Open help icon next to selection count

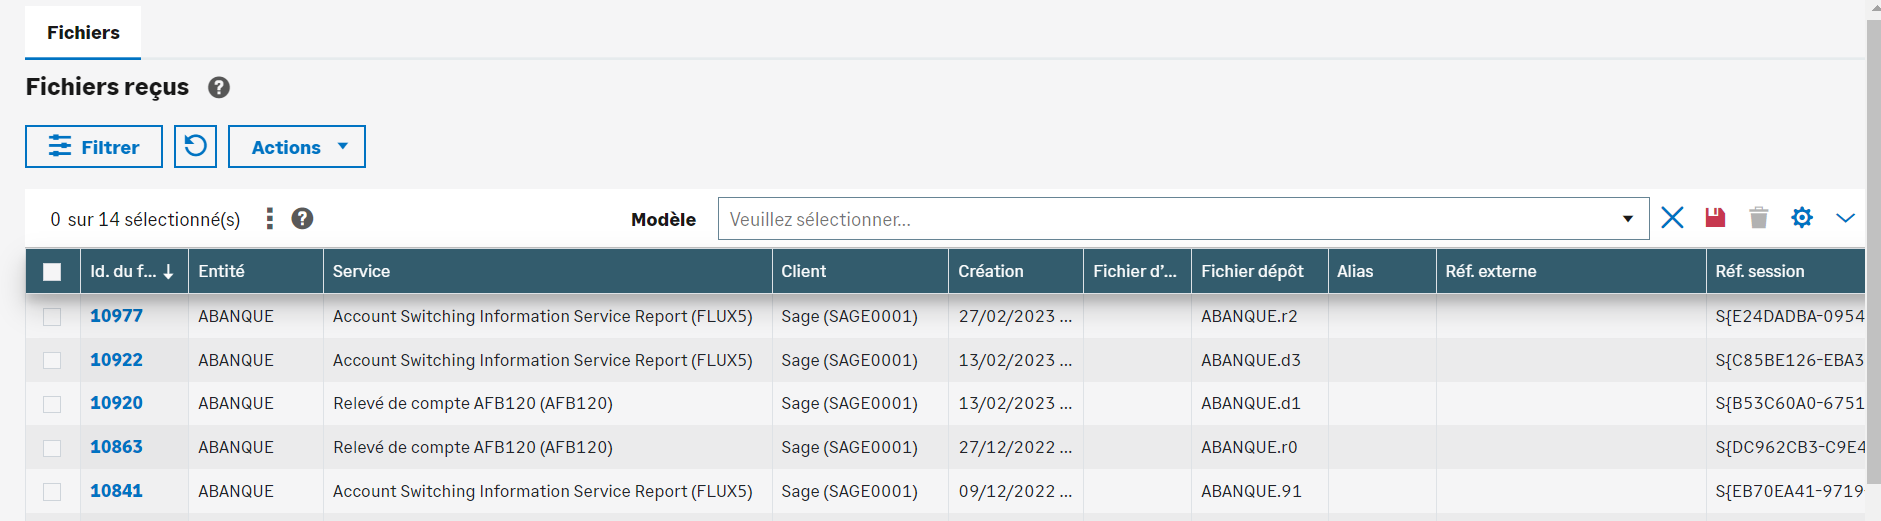tap(302, 219)
